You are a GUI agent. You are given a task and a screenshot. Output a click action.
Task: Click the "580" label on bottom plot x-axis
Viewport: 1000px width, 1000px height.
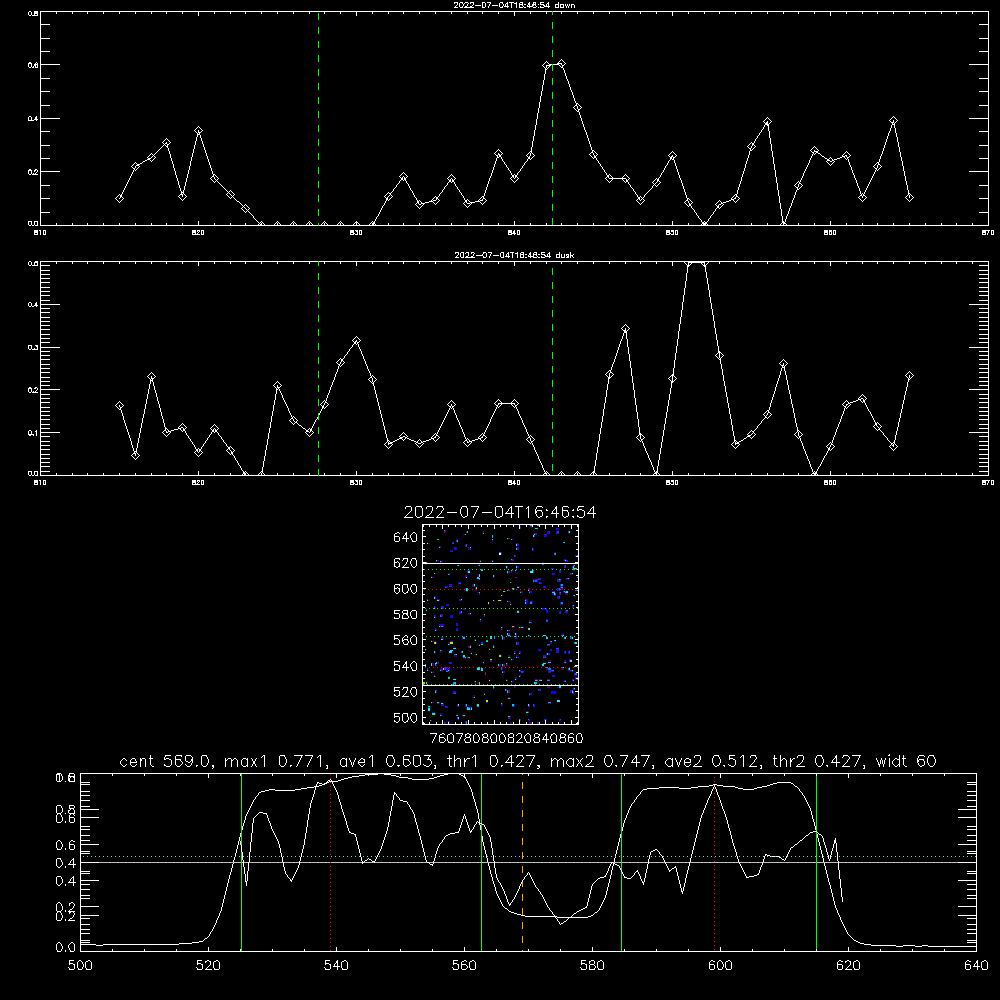[x=592, y=966]
